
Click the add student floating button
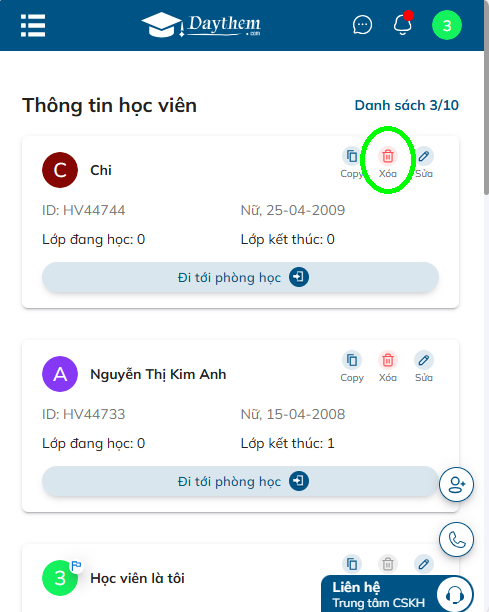456,485
